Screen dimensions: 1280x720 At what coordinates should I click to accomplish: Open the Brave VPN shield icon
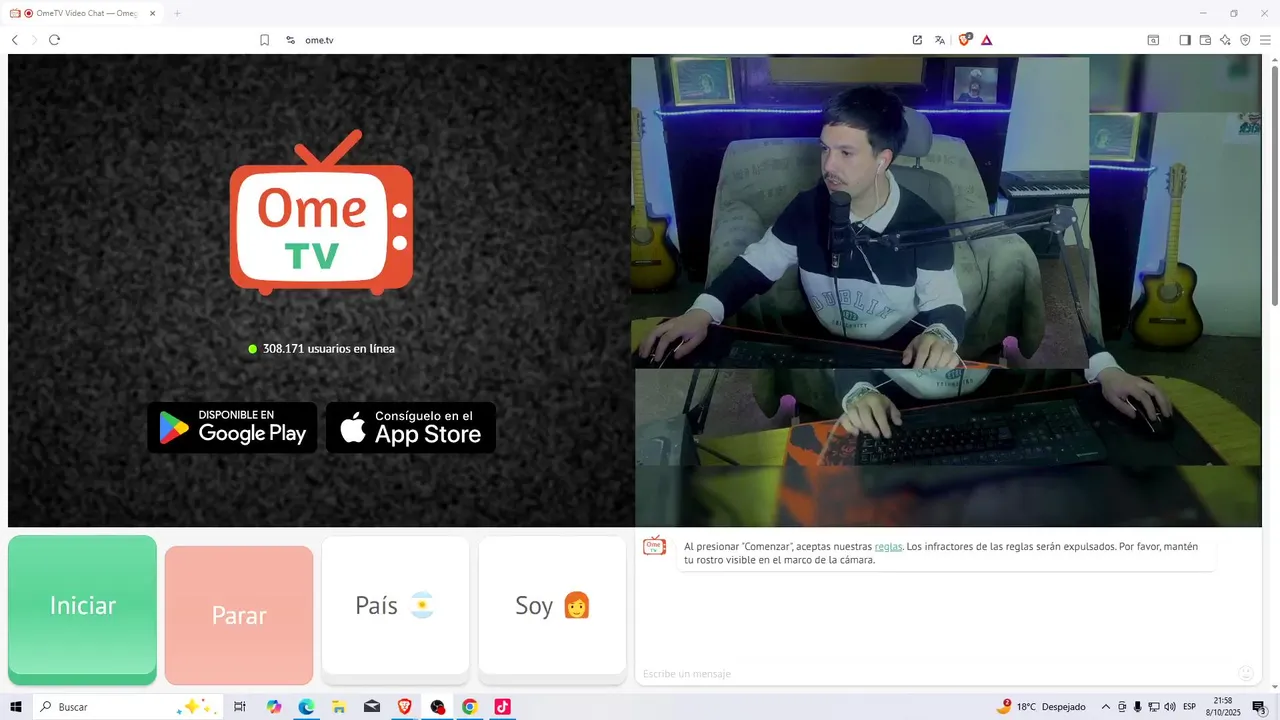click(1245, 40)
